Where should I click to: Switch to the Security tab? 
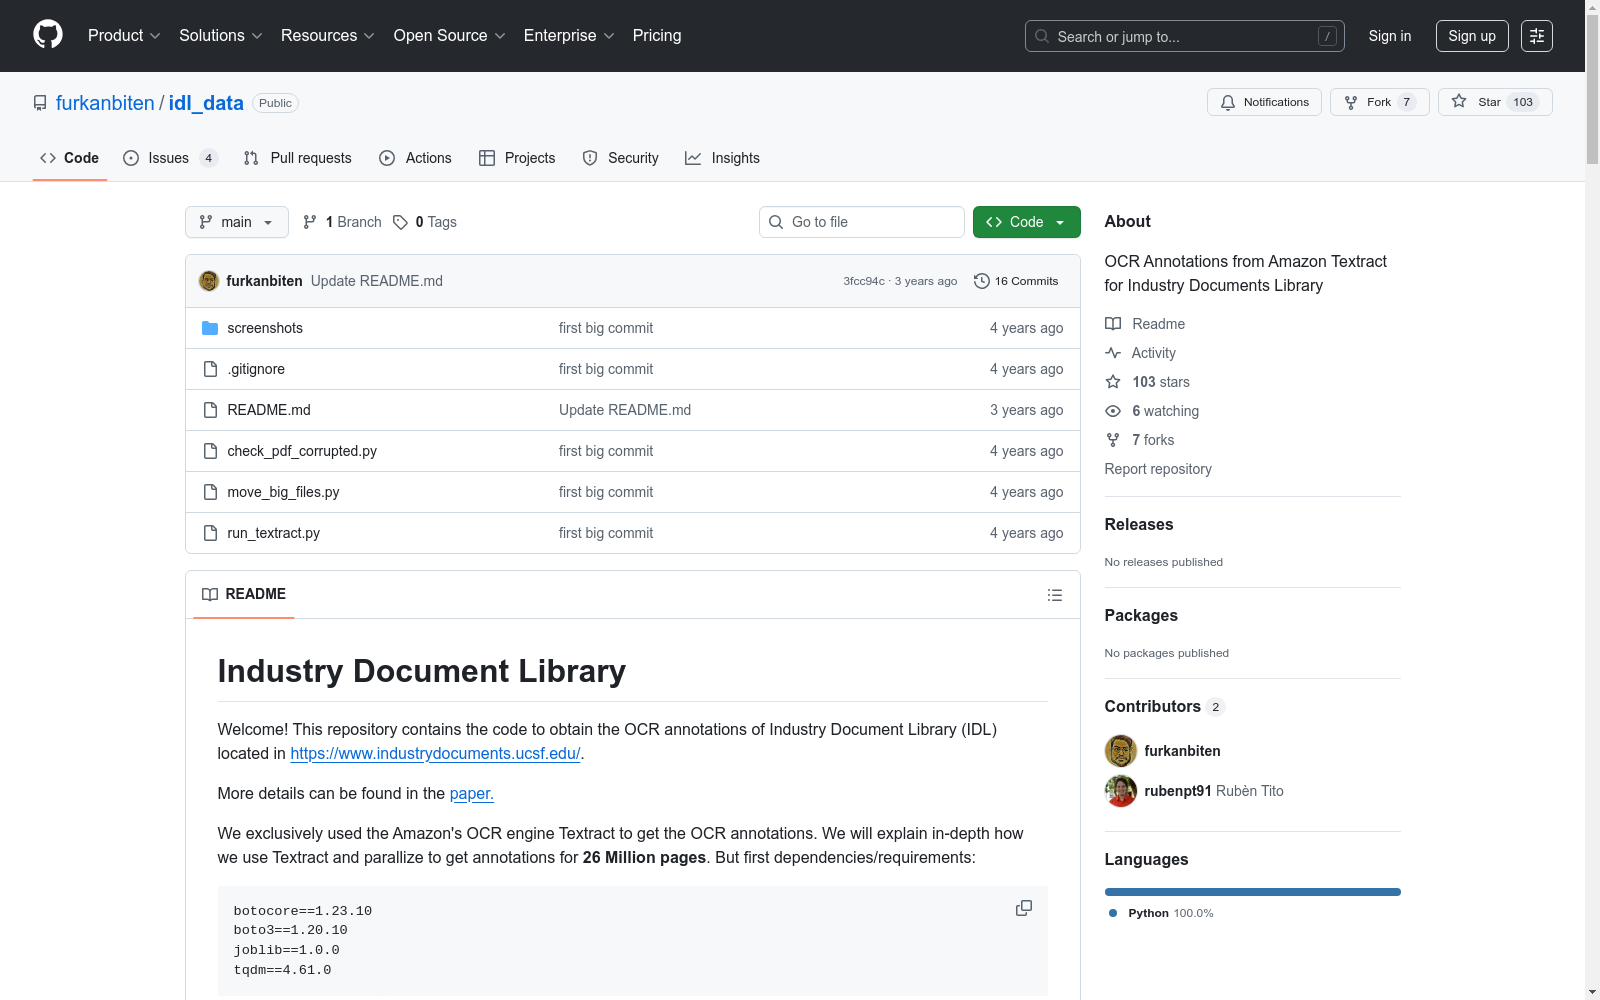(621, 158)
